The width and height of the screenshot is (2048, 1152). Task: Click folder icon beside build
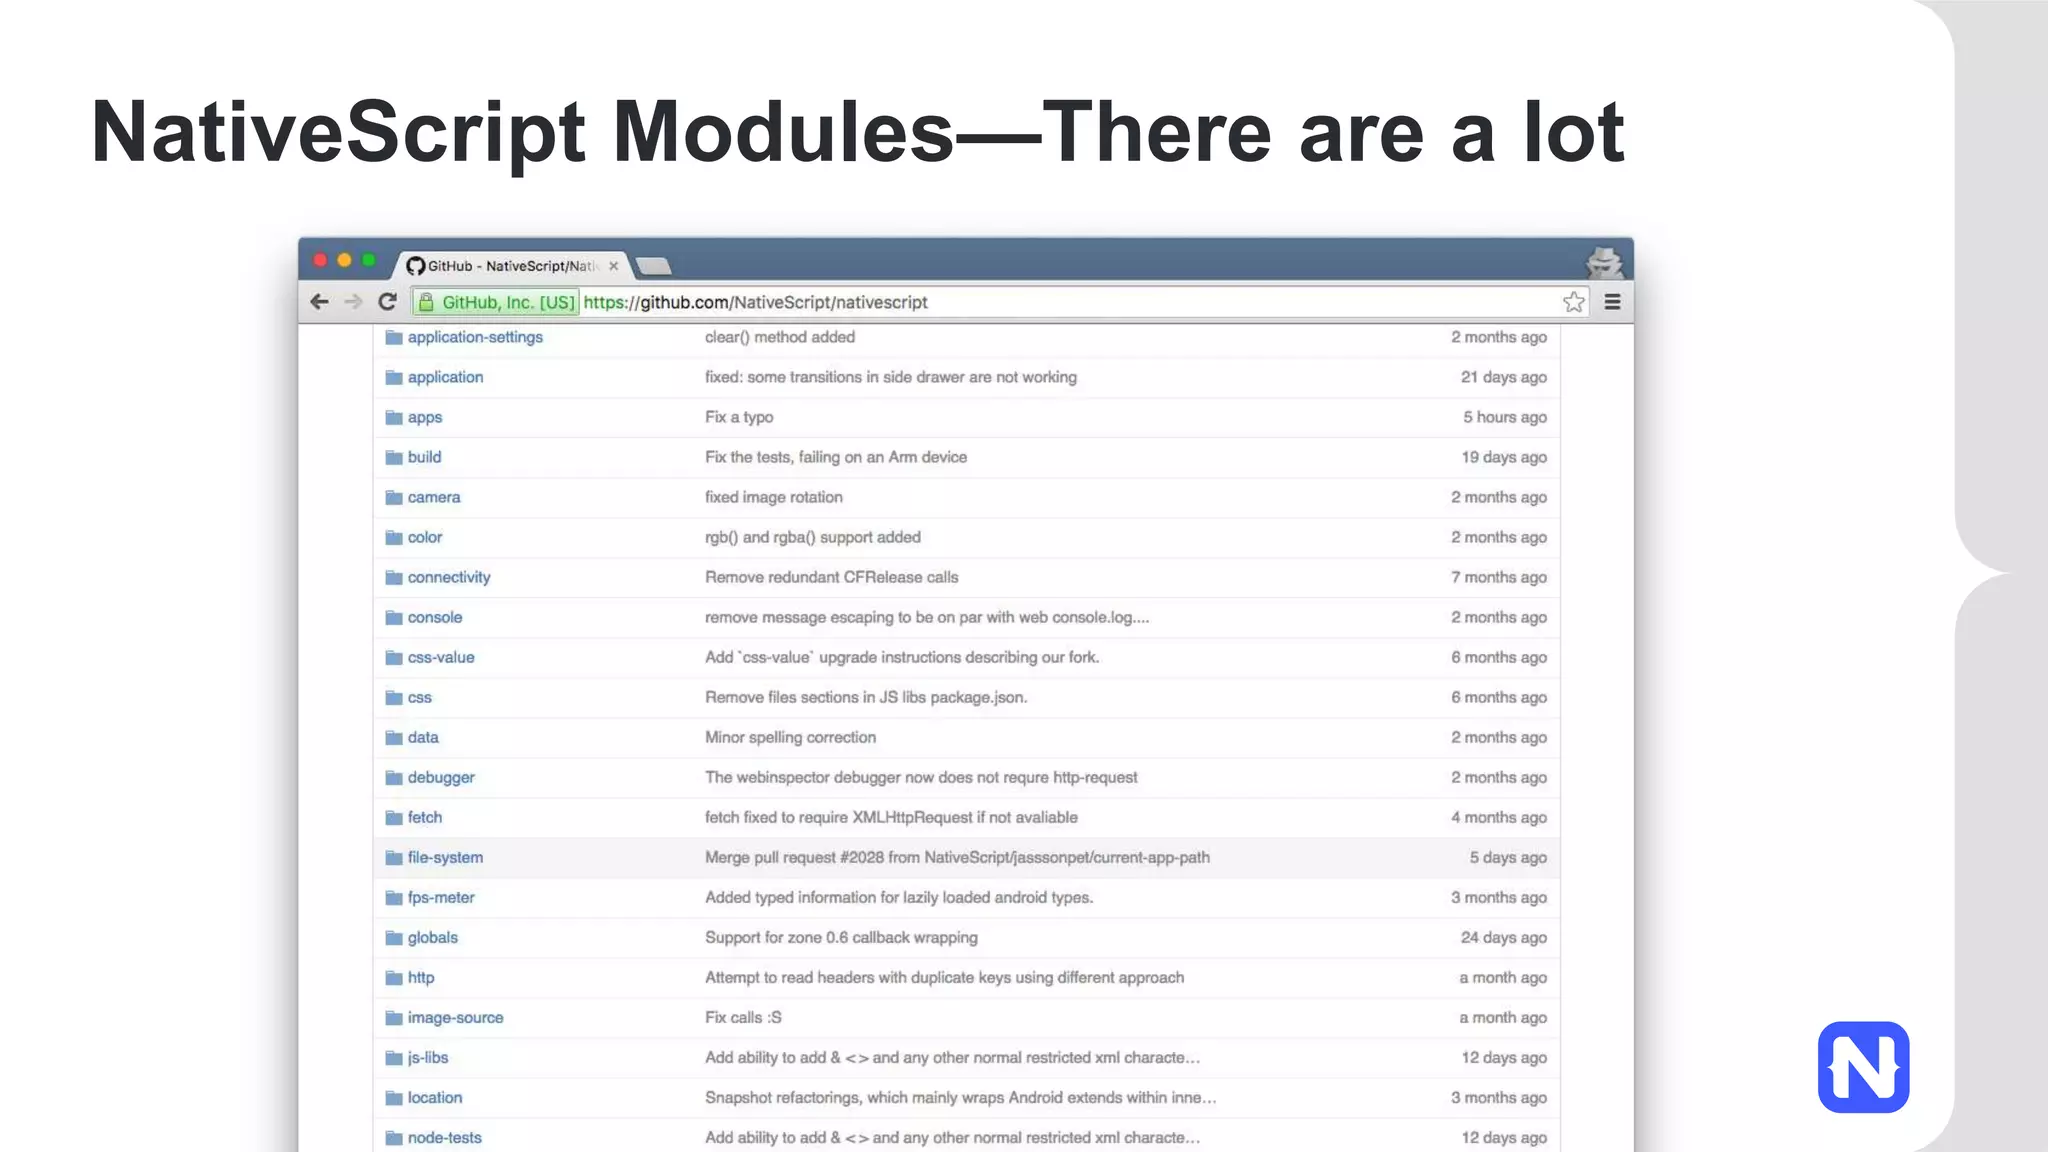pyautogui.click(x=394, y=457)
